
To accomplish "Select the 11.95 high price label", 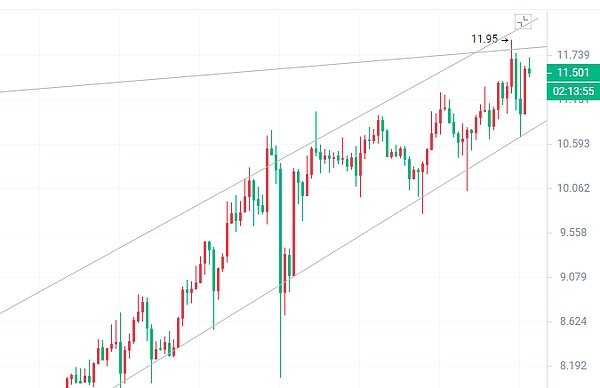I will pyautogui.click(x=485, y=39).
